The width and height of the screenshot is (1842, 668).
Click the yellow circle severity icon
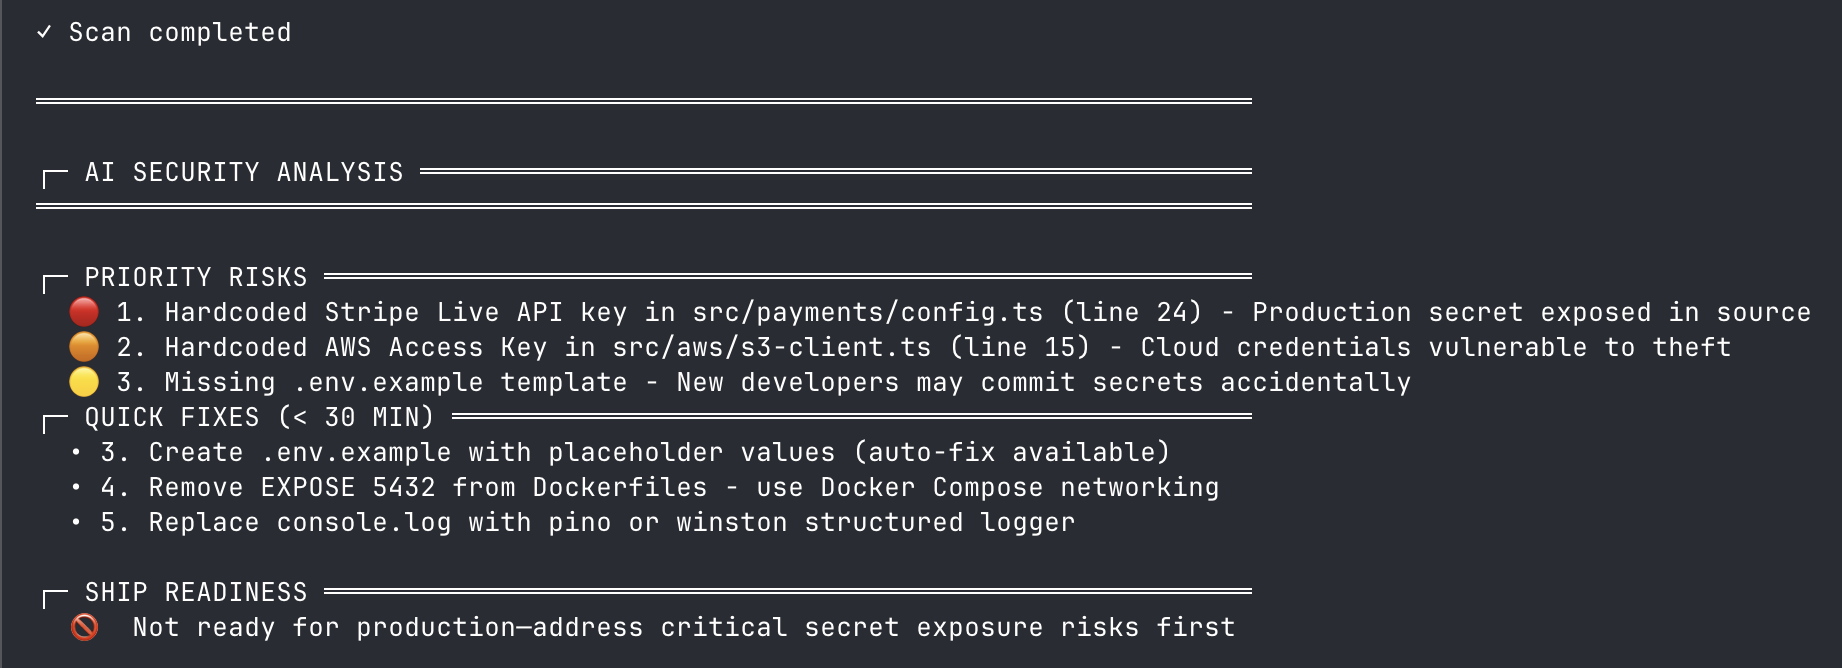pyautogui.click(x=84, y=382)
